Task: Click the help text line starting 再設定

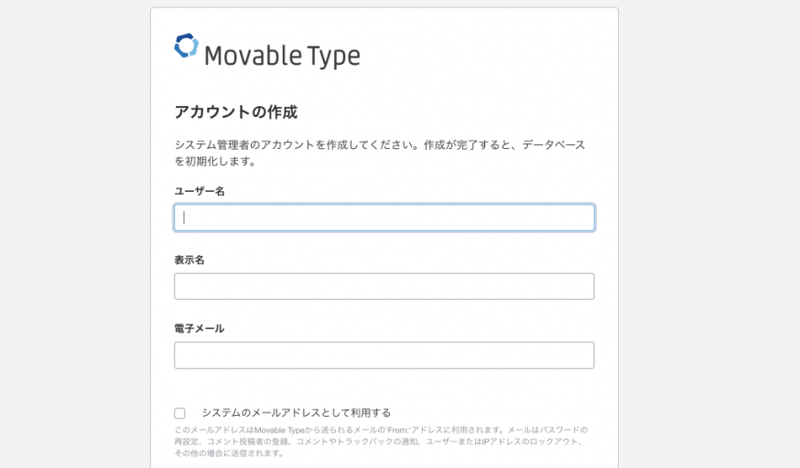Action: (x=380, y=441)
